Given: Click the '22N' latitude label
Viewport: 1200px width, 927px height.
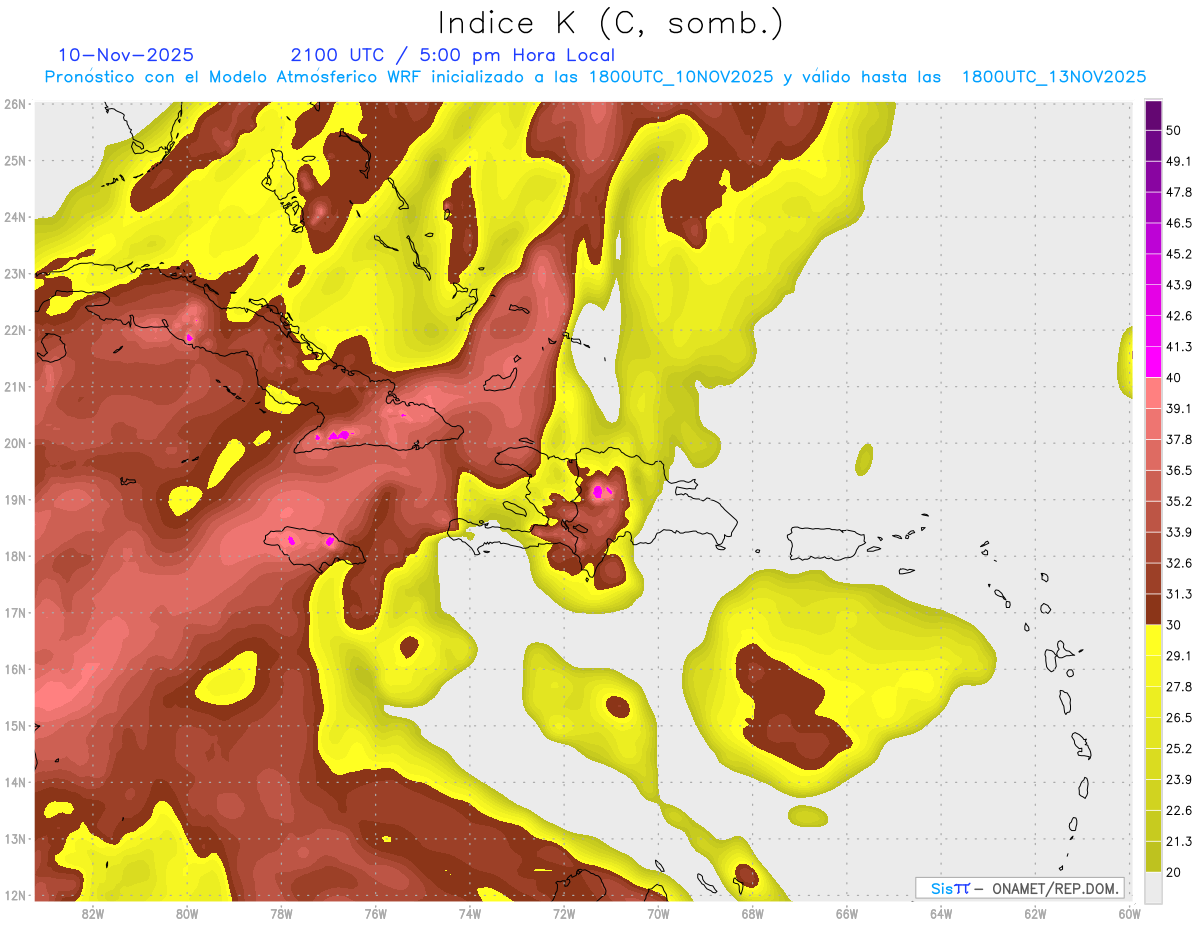Looking at the screenshot, I should (14, 330).
